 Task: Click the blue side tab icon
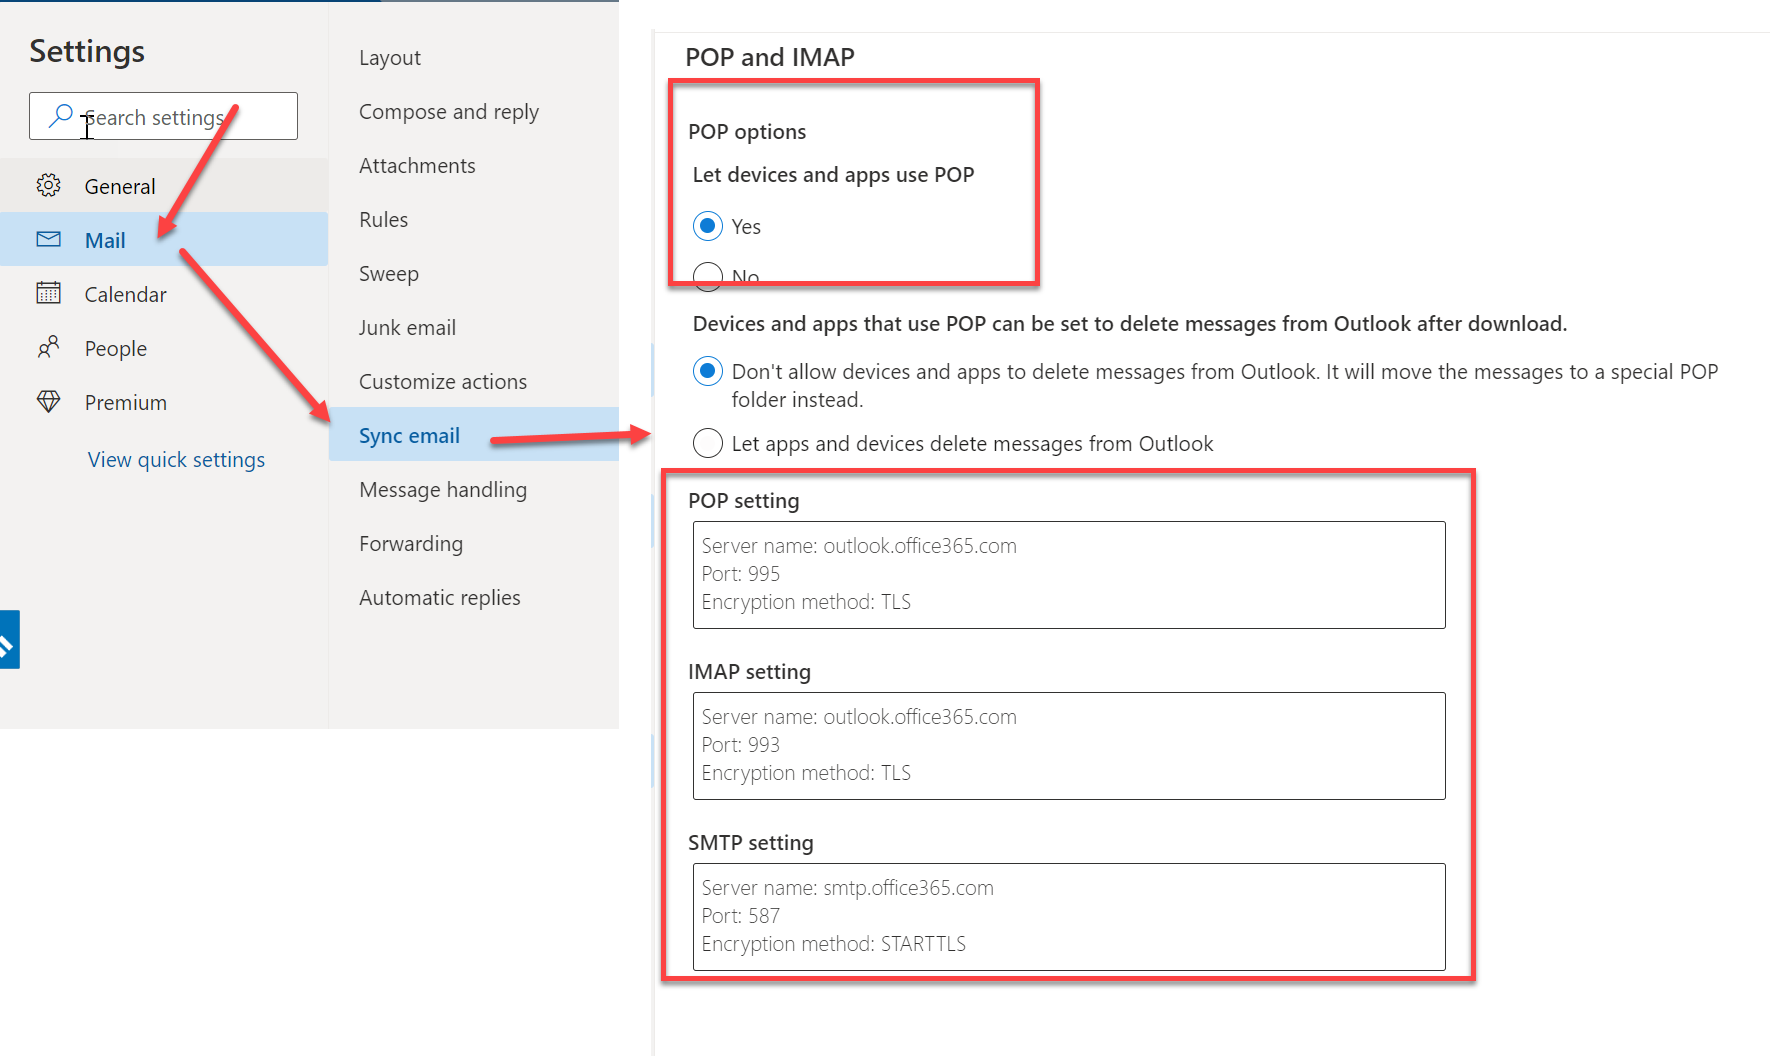[x=9, y=639]
